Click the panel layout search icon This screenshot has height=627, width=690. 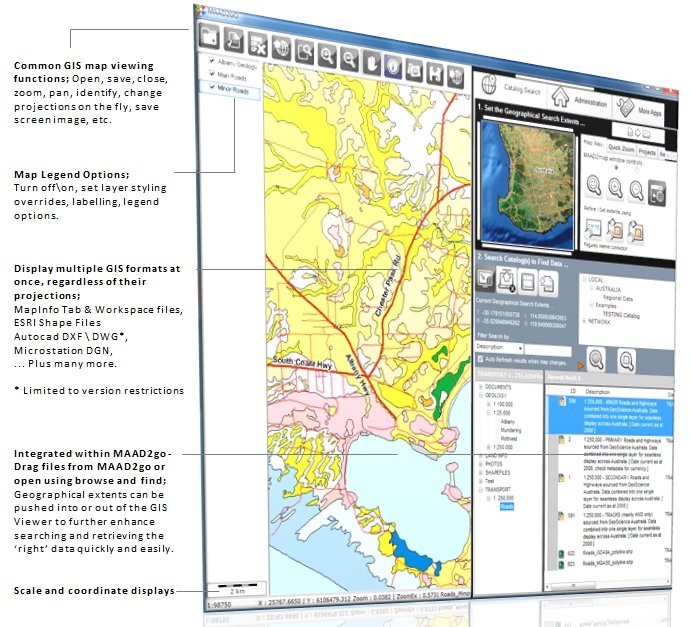(527, 282)
